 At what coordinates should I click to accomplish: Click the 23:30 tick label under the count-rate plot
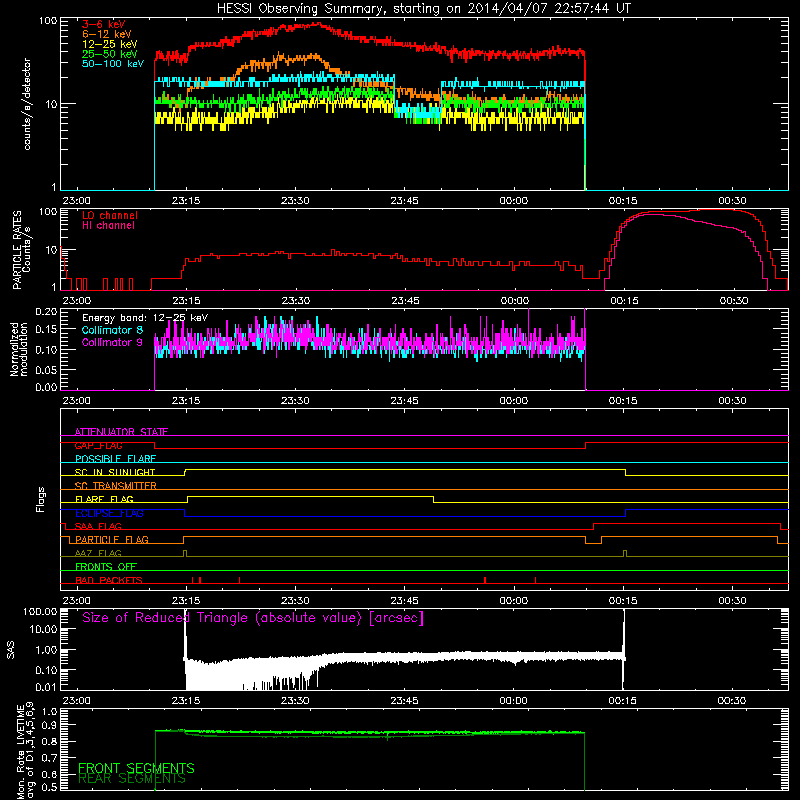coord(295,201)
